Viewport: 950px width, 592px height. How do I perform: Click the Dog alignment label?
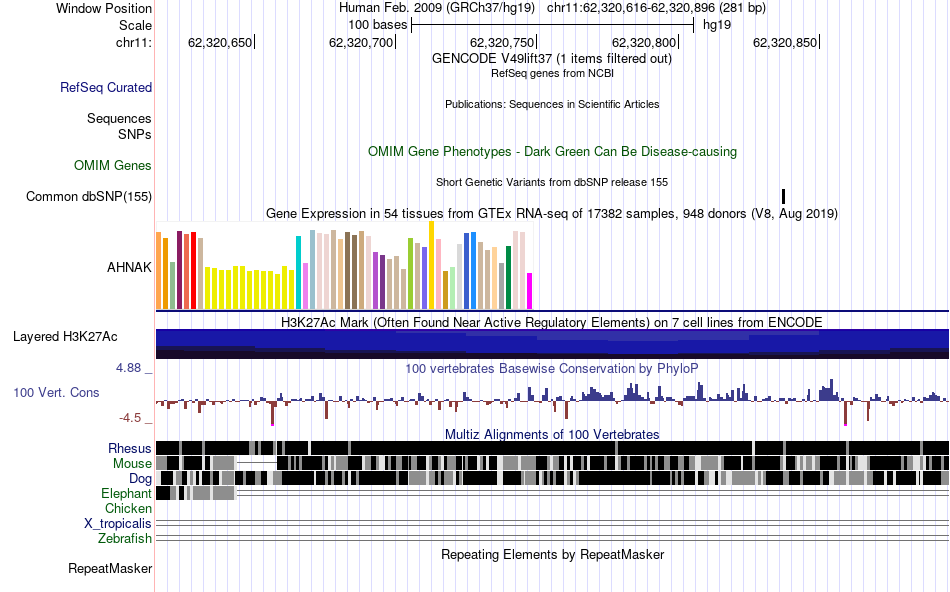(x=140, y=479)
